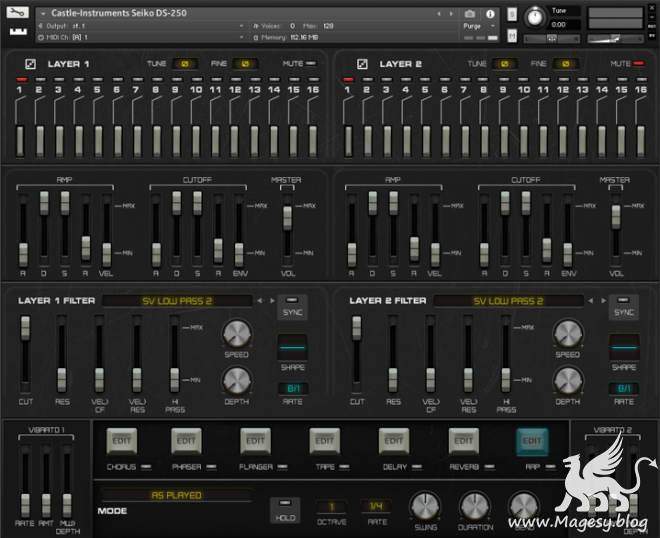The image size is (660, 538).
Task: Click the Delay Edit button
Action: coord(394,441)
